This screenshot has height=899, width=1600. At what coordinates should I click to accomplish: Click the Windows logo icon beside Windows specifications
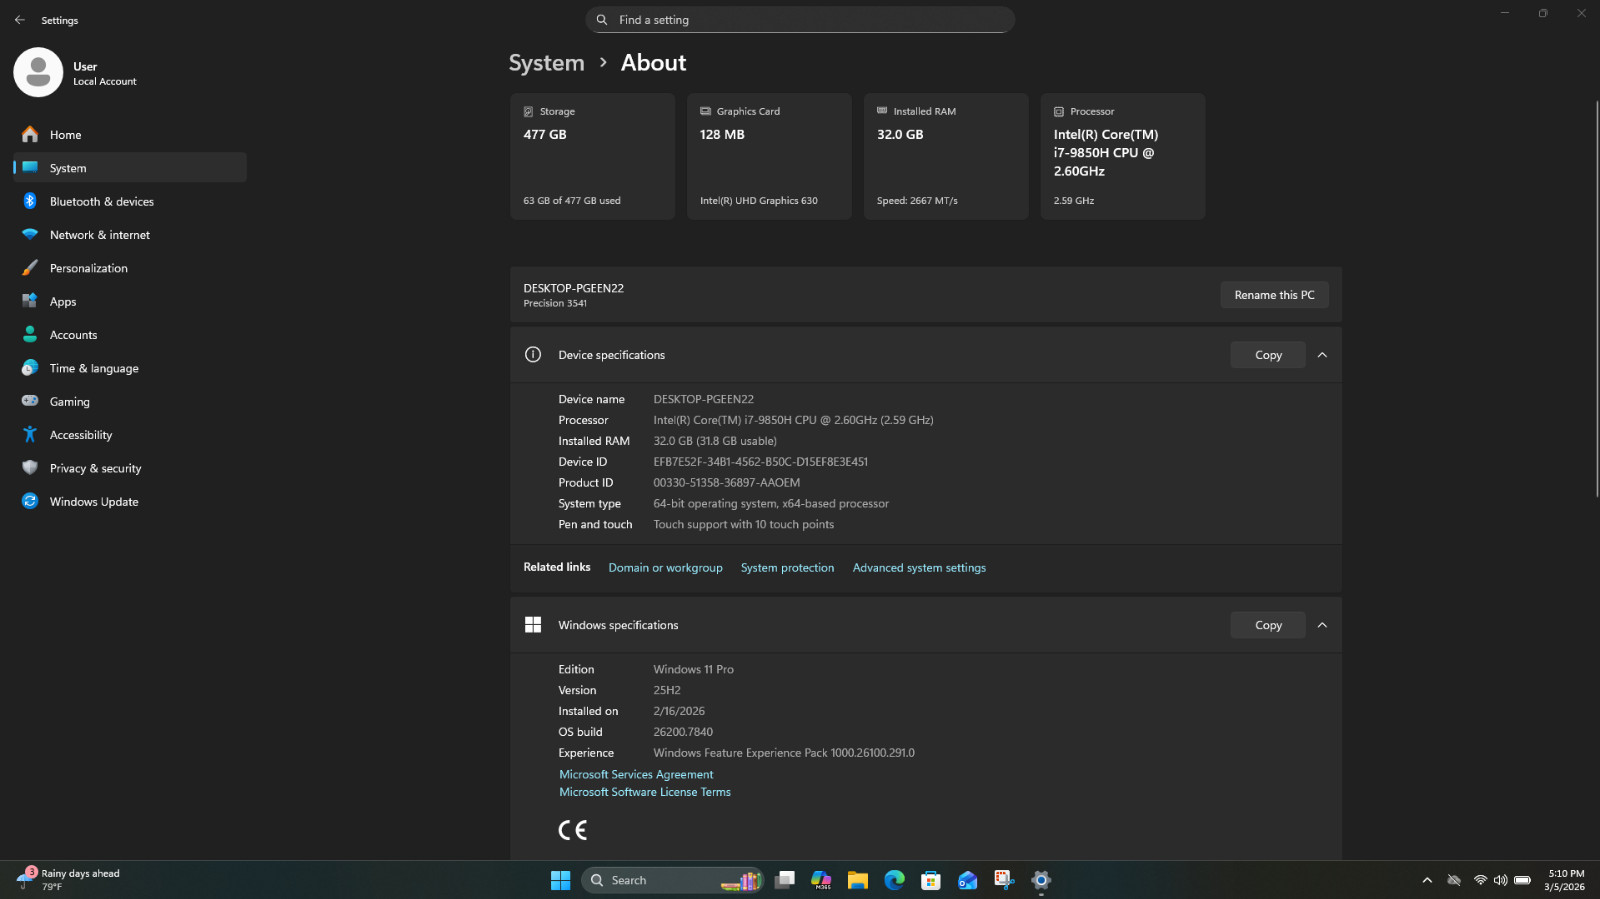tap(533, 625)
